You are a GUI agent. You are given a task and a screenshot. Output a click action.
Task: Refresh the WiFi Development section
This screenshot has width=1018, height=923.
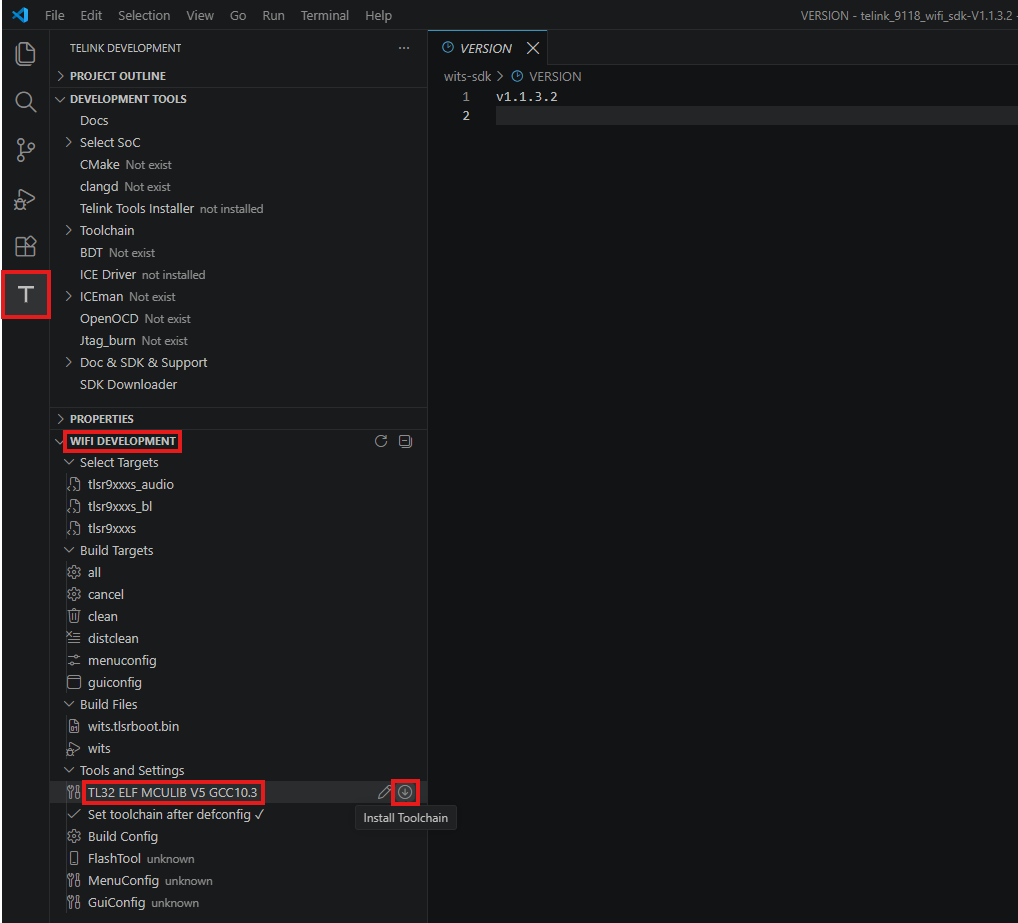381,441
